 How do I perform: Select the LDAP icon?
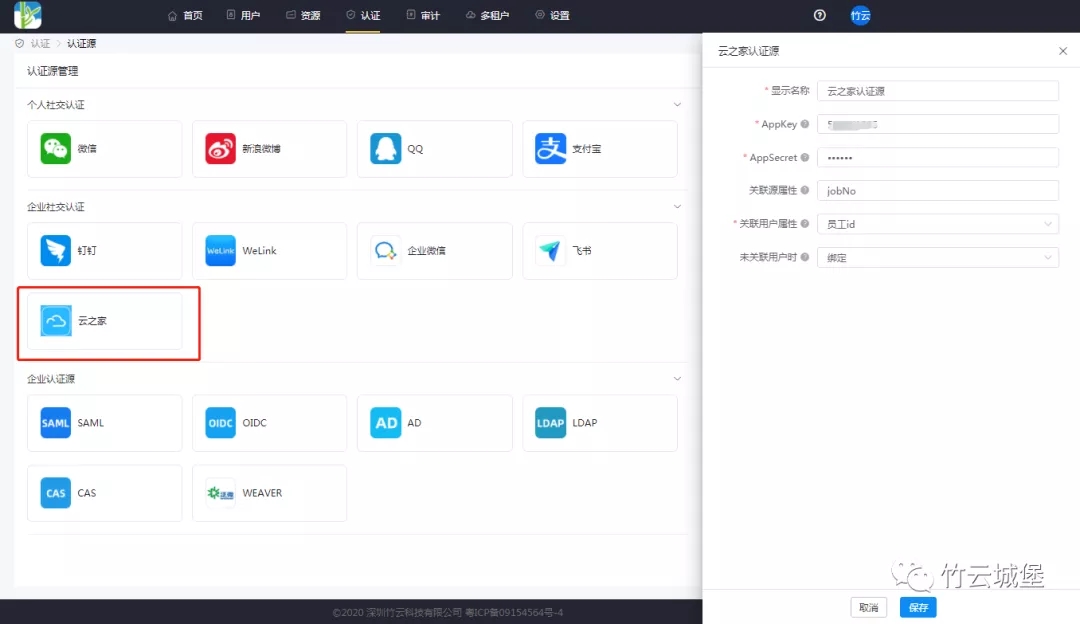click(550, 423)
